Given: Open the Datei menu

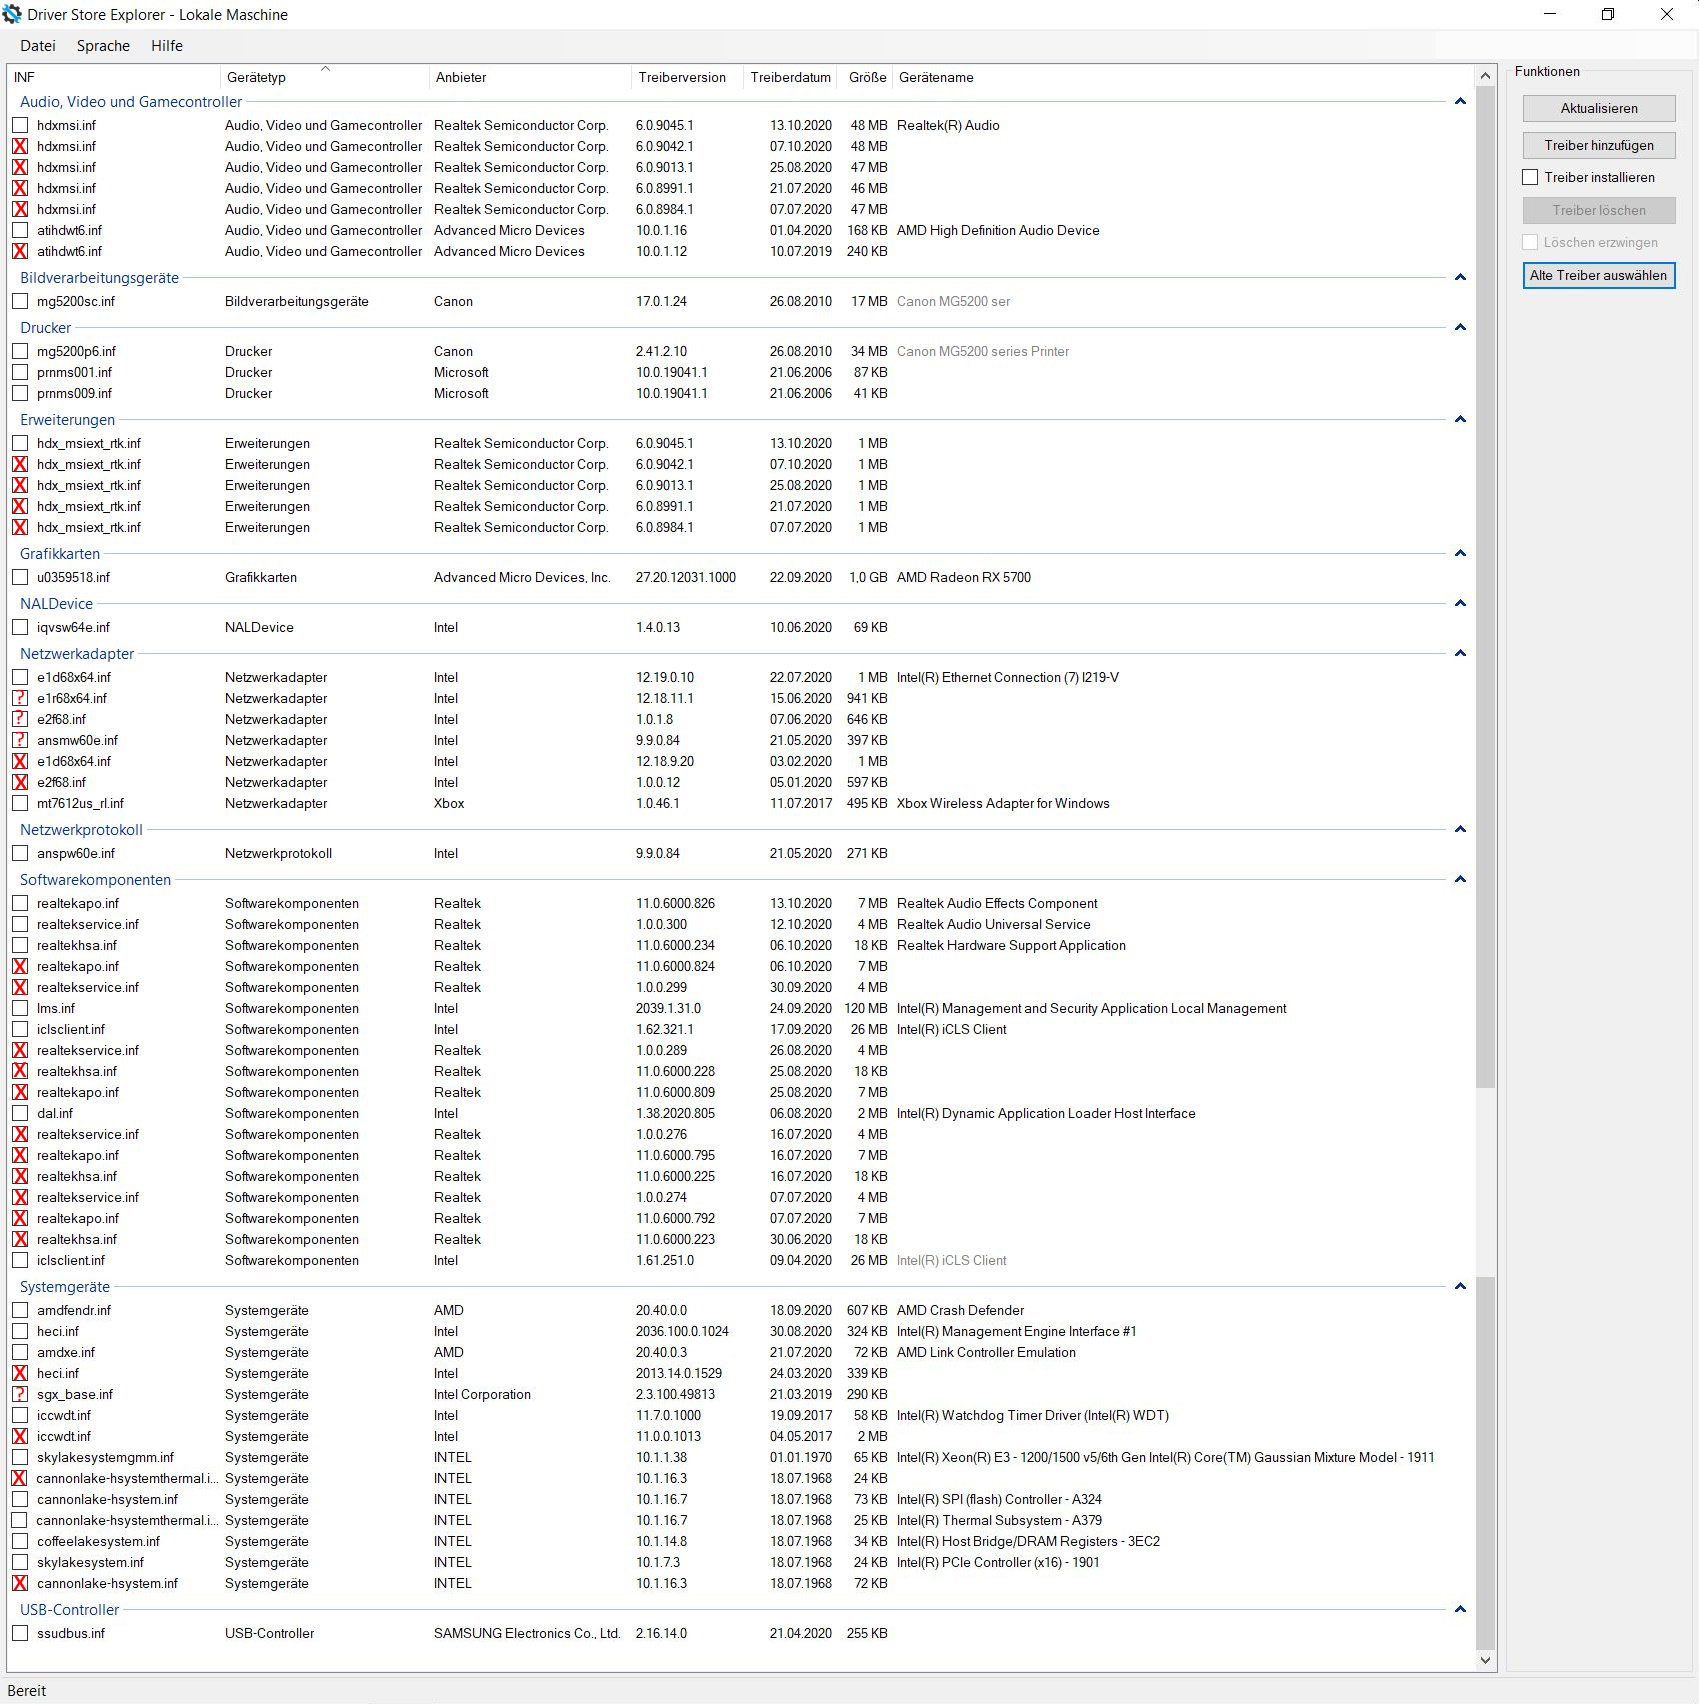Looking at the screenshot, I should [x=38, y=45].
